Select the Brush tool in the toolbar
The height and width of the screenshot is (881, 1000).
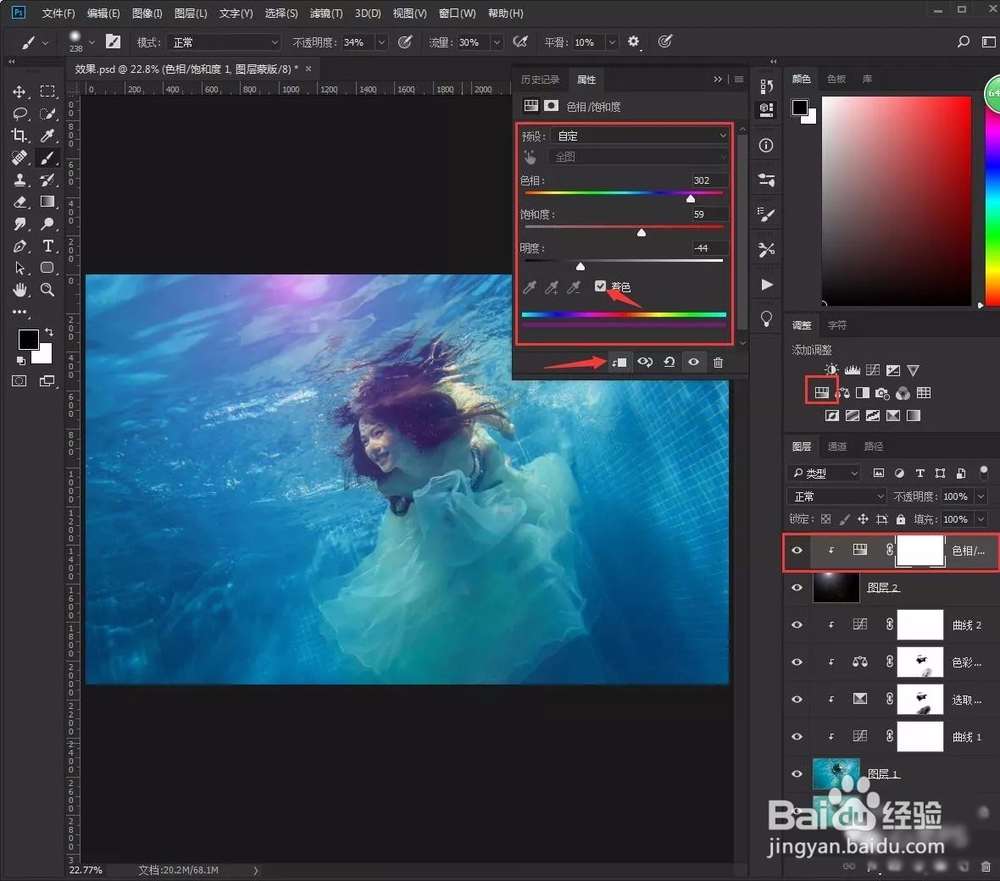pos(47,157)
